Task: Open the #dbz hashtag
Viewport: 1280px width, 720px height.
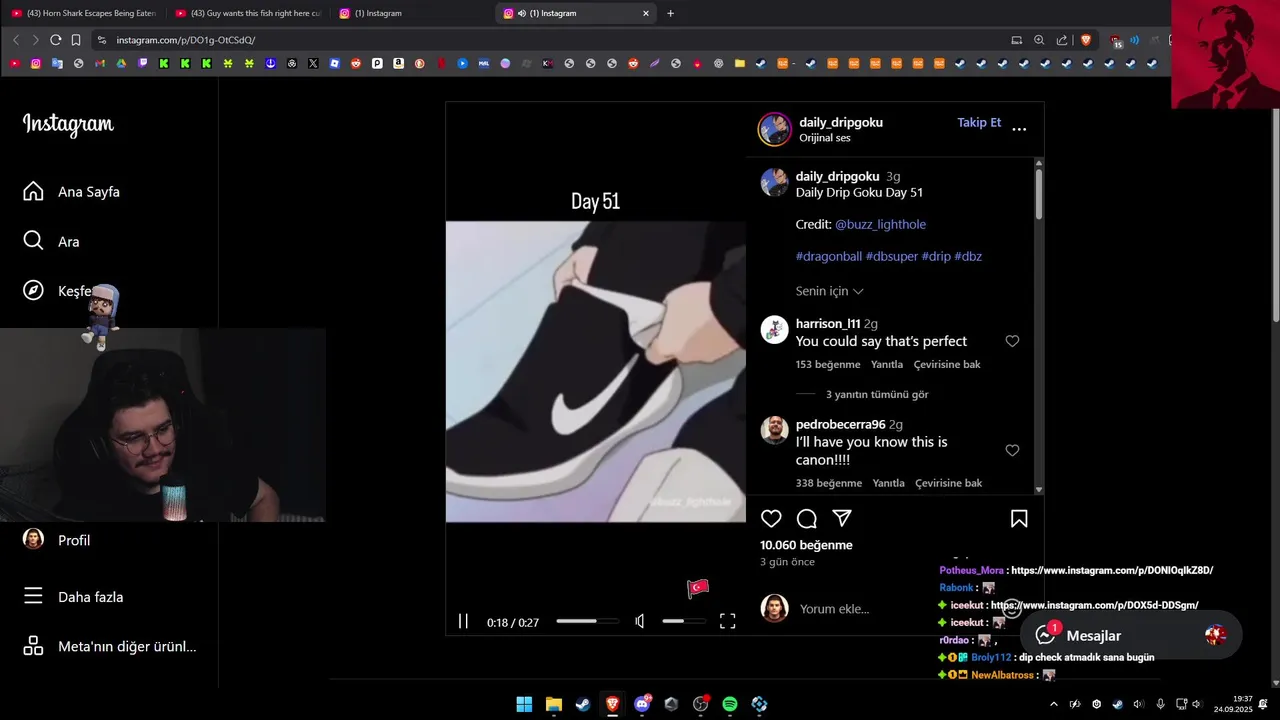Action: pyautogui.click(x=968, y=256)
